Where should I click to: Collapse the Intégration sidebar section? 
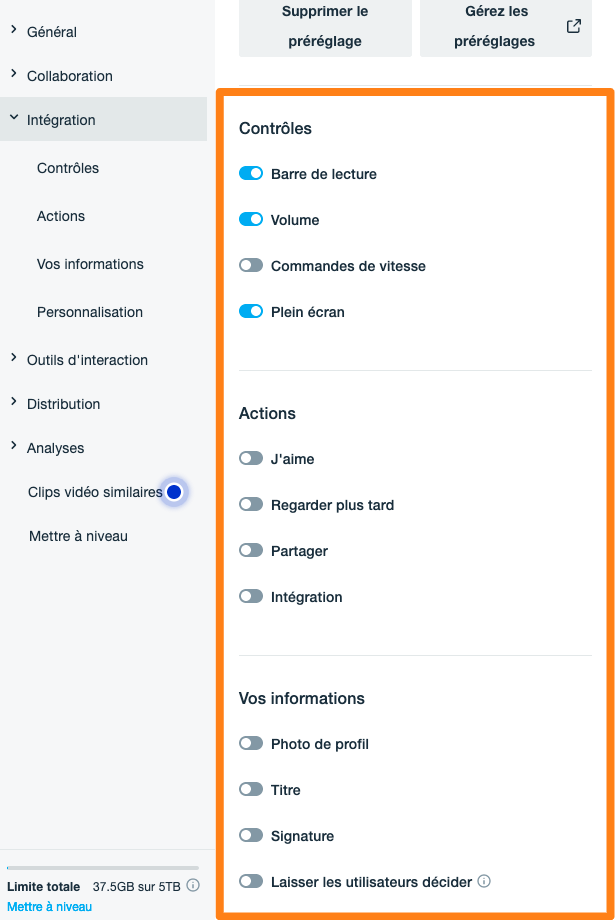tap(13, 117)
